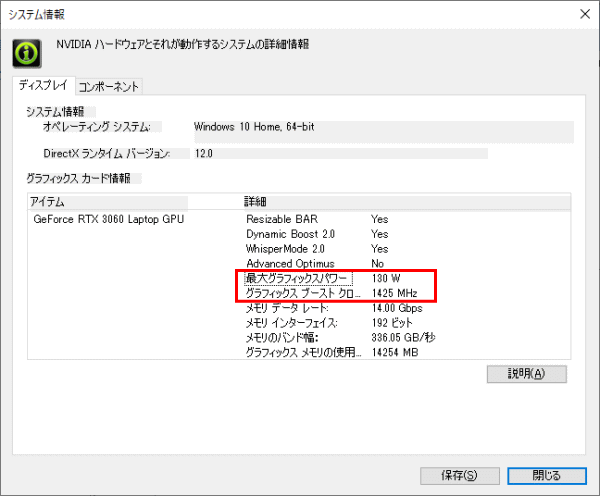Close the システム情報 dialog with X
The image size is (600, 496).
585,14
